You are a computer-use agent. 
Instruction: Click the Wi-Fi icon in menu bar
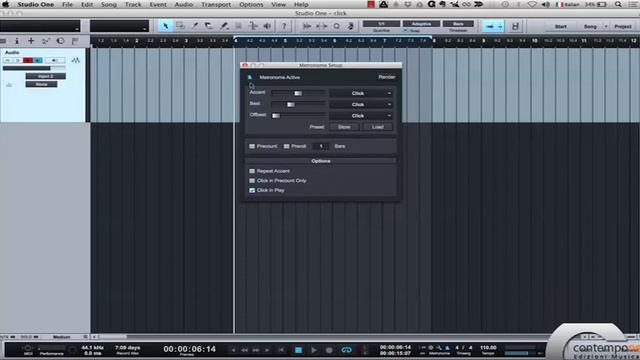click(x=532, y=4)
